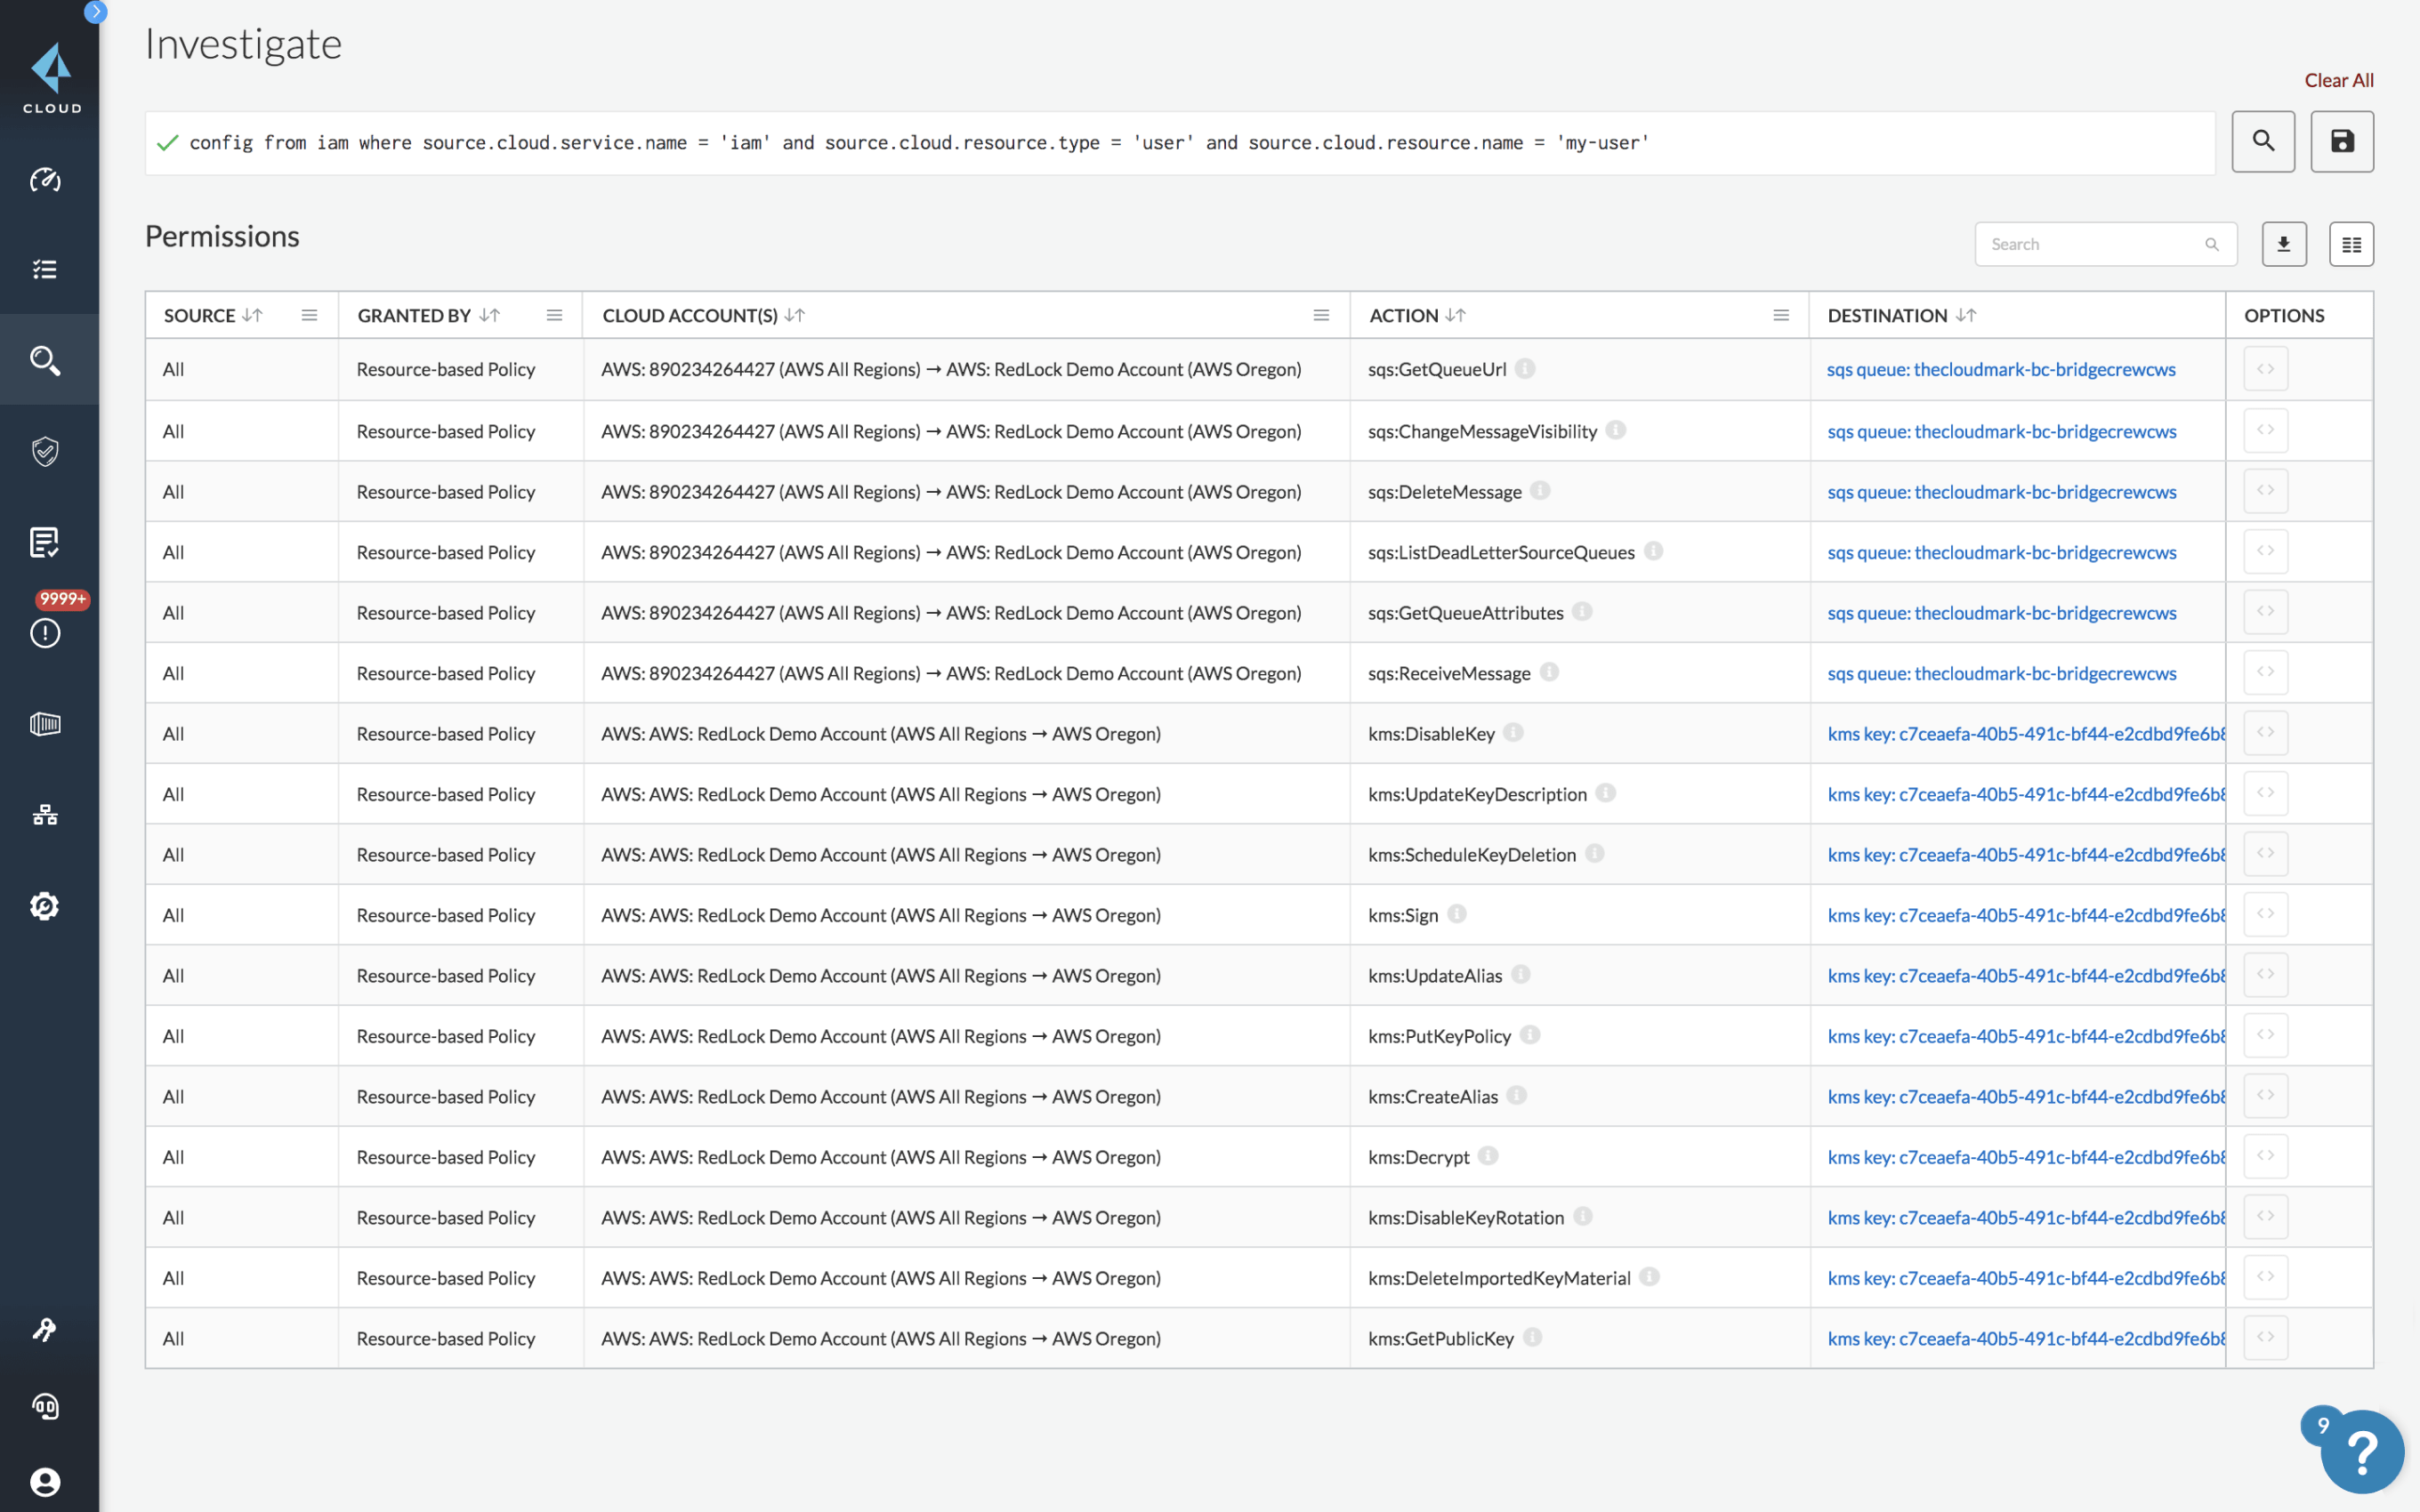Download the permissions table
The image size is (2420, 1512).
point(2284,244)
